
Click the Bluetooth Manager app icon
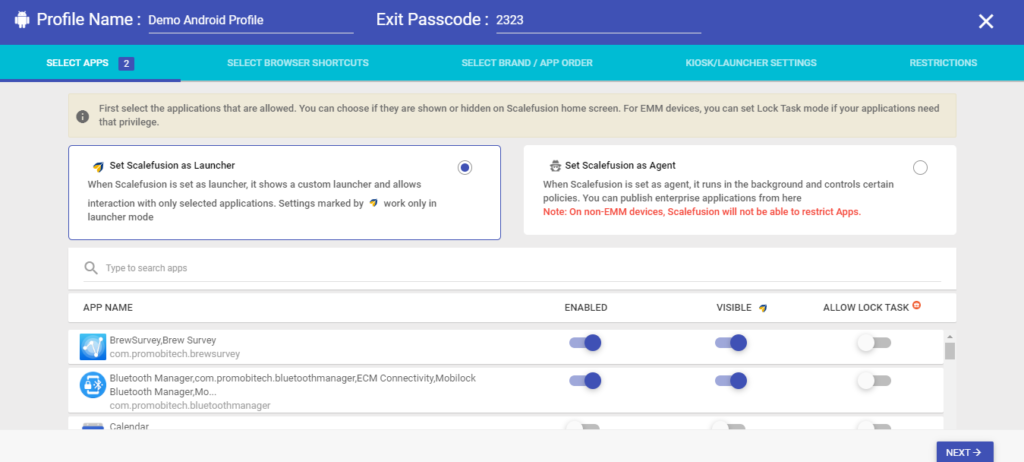pyautogui.click(x=93, y=385)
